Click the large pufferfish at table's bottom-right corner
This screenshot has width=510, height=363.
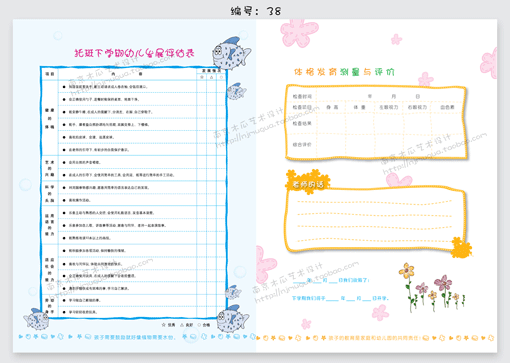coord(232,319)
